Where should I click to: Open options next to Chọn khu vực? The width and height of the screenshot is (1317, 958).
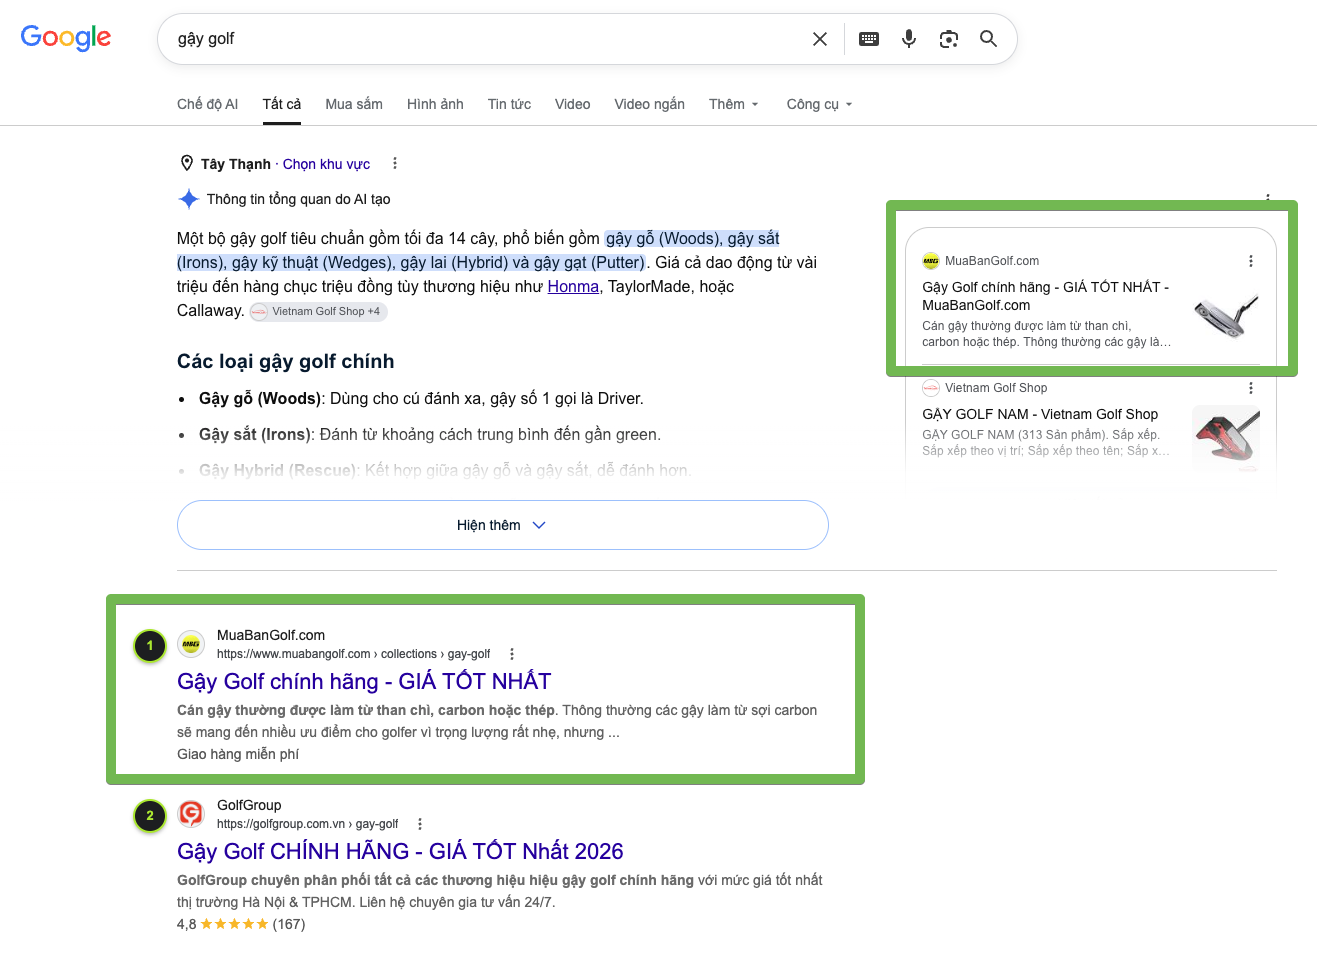point(395,163)
